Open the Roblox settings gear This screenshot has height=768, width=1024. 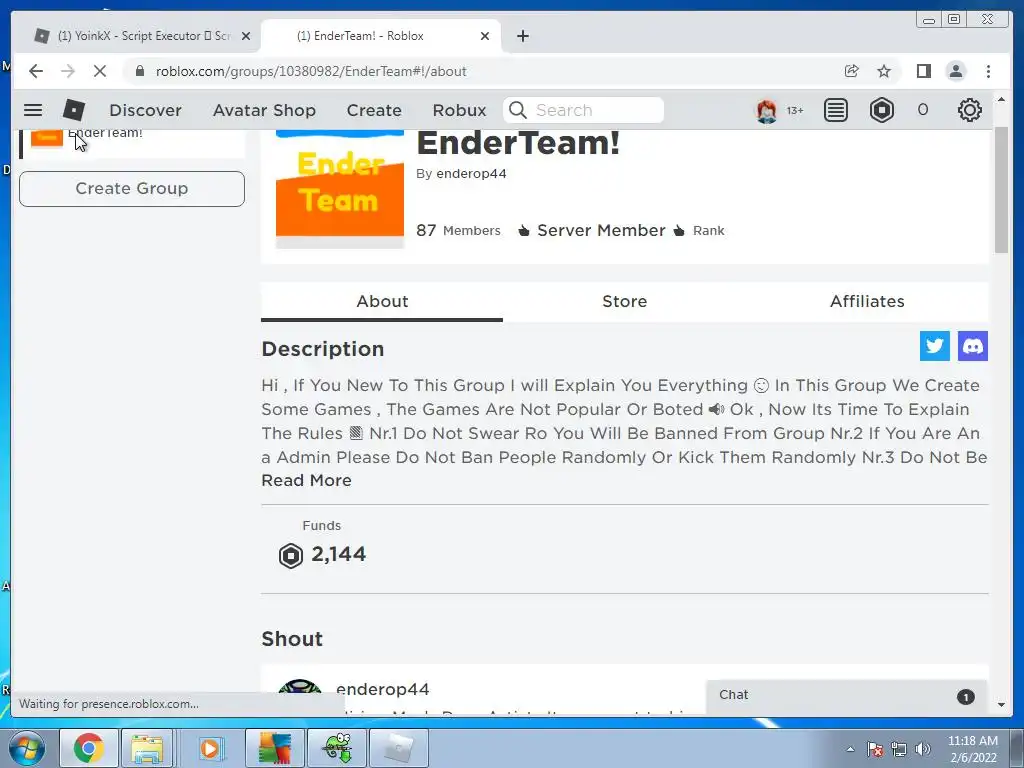coord(970,110)
